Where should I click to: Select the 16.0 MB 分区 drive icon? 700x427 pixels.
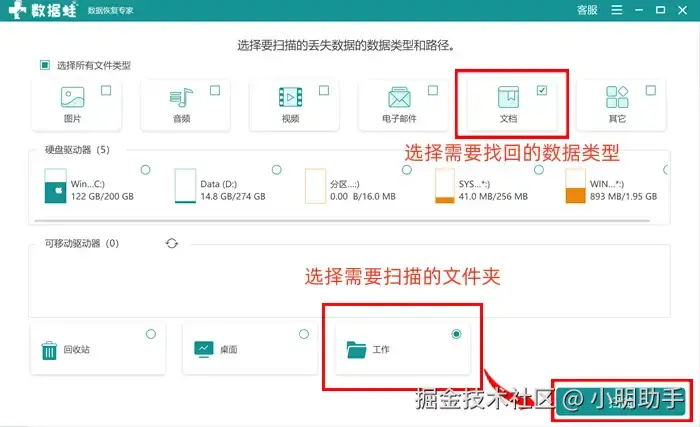coord(315,186)
